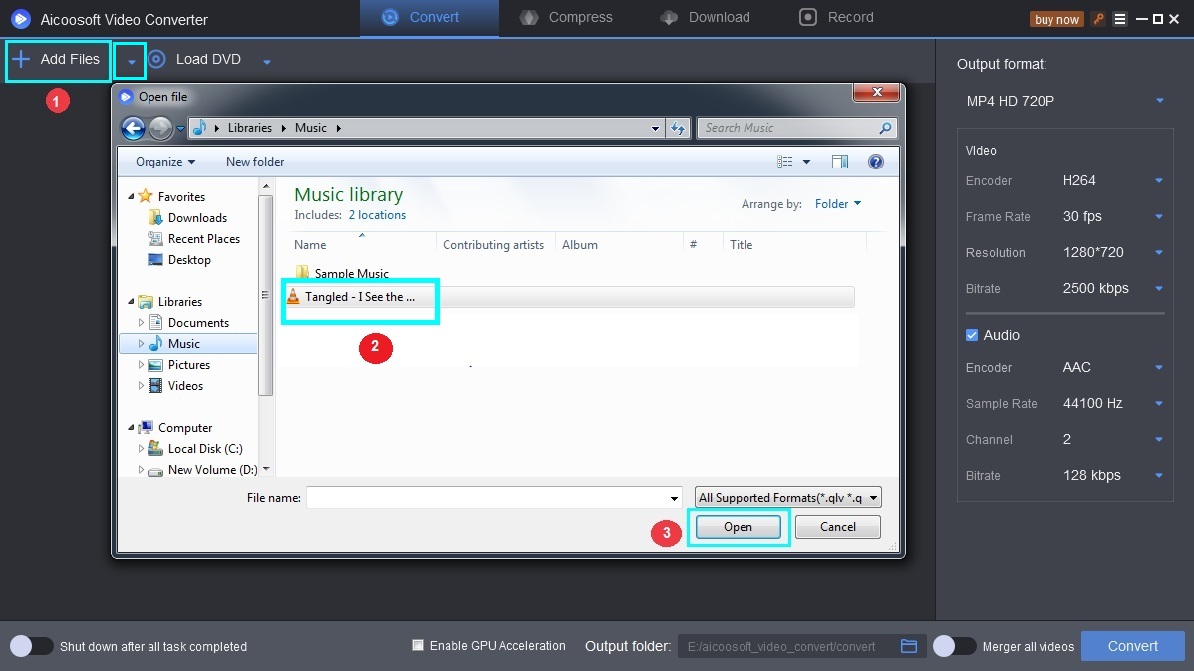1194x671 pixels.
Task: Toggle Shut down after all task completed
Action: tap(31, 646)
